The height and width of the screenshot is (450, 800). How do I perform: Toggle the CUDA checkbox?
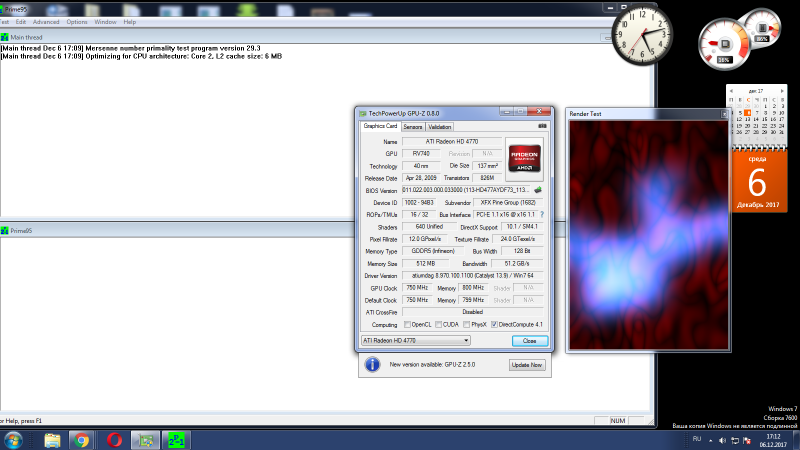[440, 324]
